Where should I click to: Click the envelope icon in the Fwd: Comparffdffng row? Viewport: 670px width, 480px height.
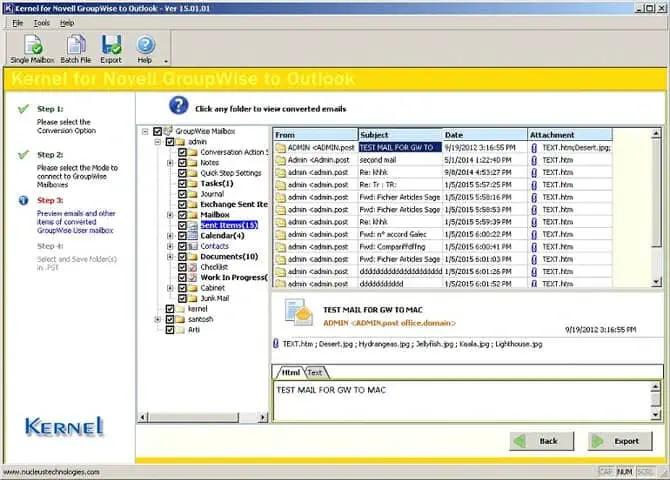point(280,247)
